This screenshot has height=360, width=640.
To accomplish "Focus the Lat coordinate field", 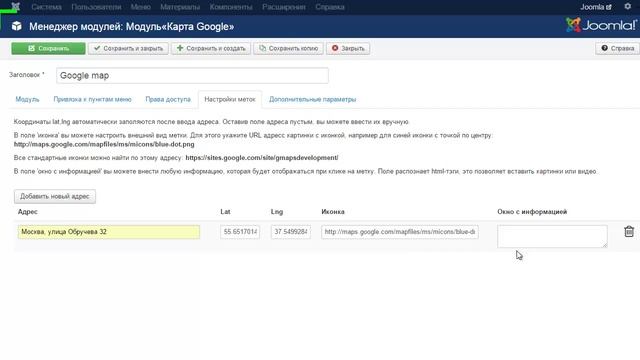I will [240, 232].
